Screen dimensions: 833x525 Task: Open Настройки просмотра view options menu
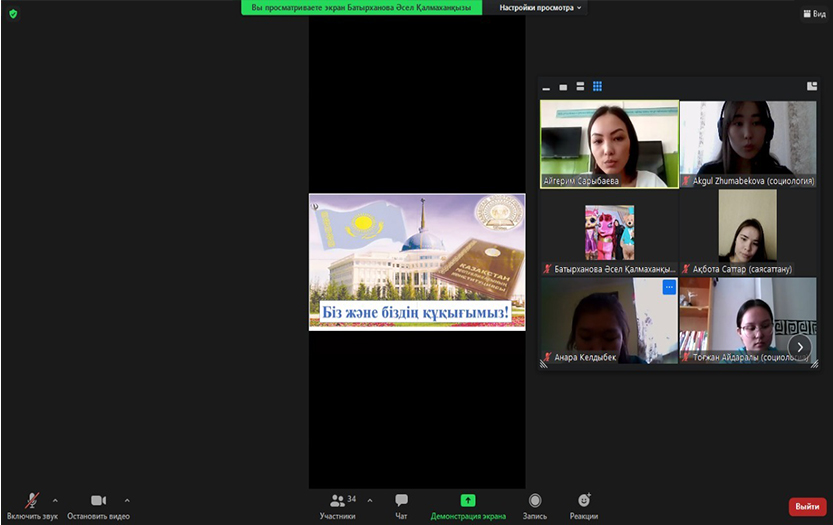pos(540,7)
